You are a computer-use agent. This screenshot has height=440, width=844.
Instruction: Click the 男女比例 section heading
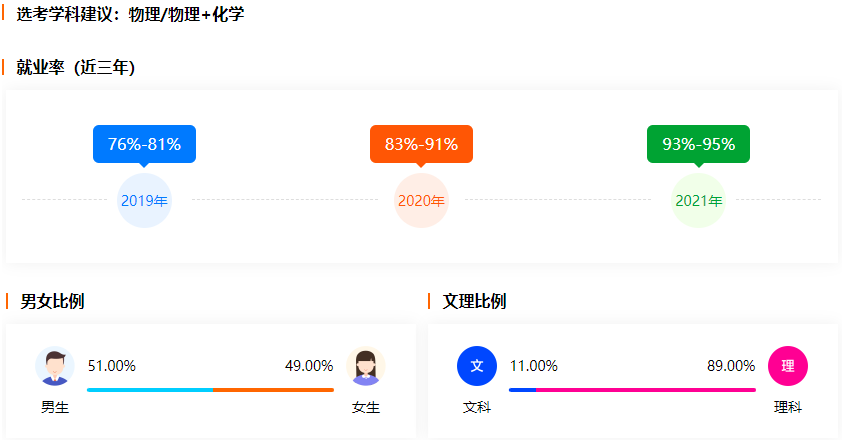pos(52,301)
